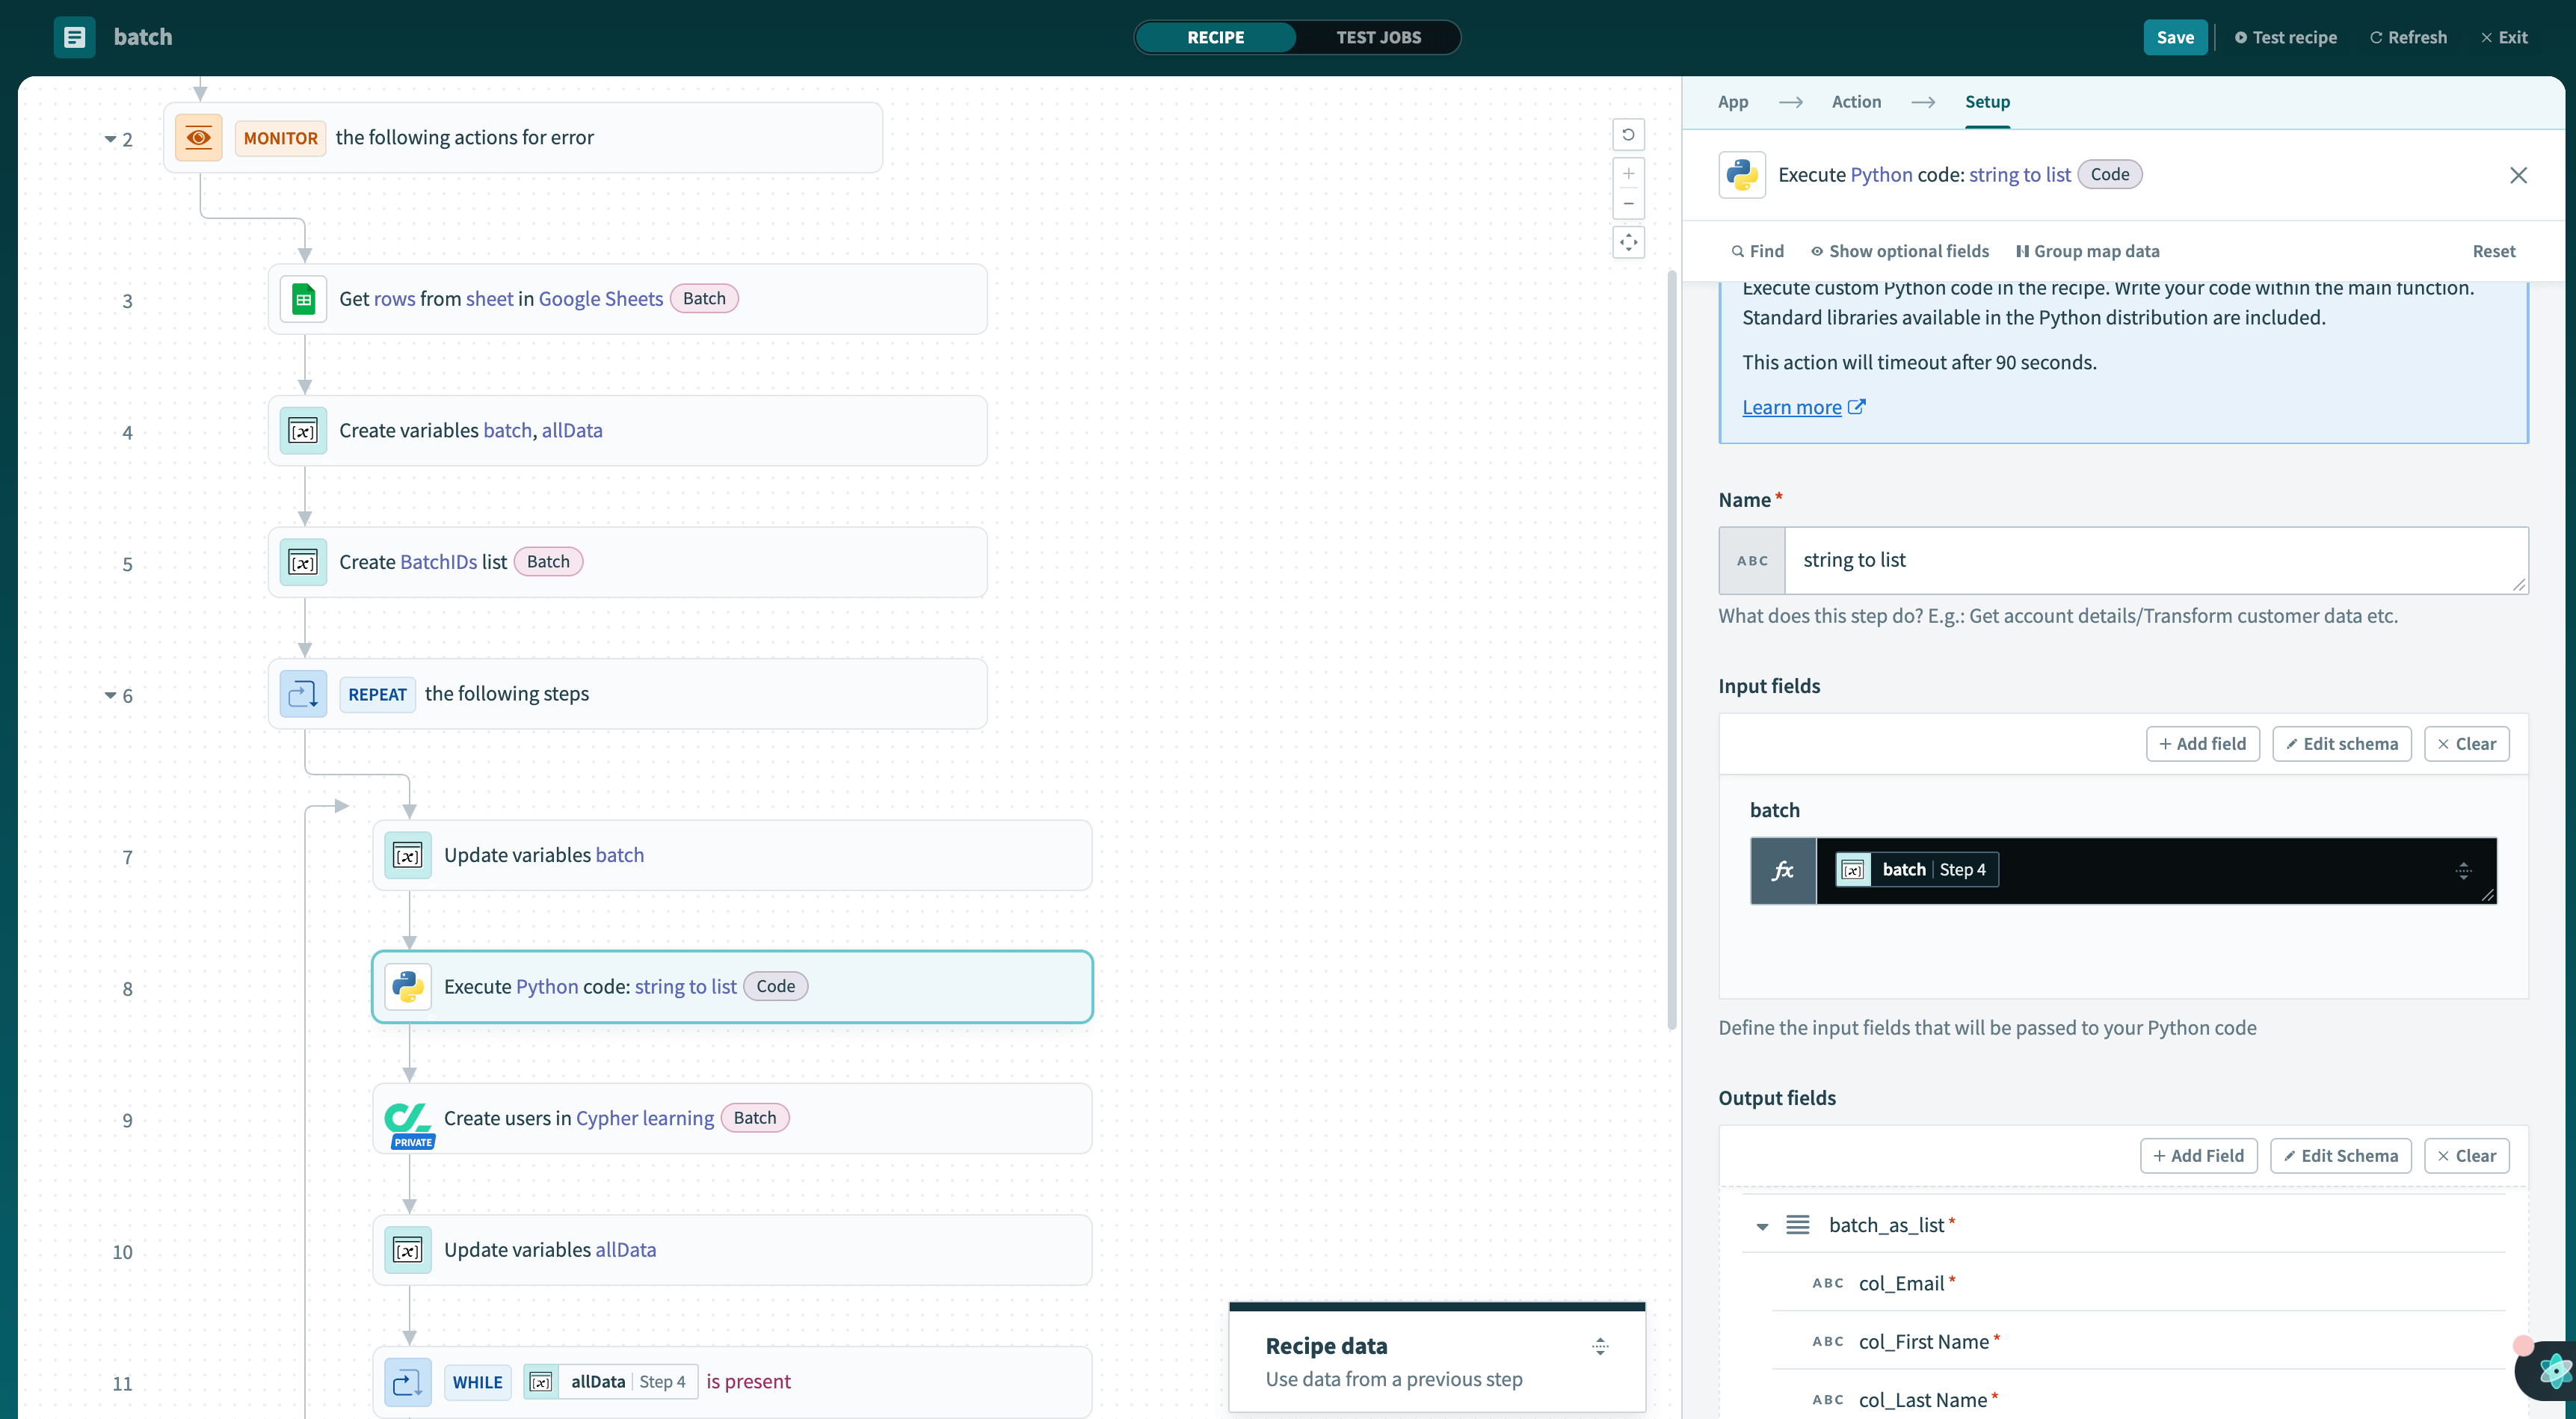
Task: Click the Python icon in step 8
Action: click(408, 987)
